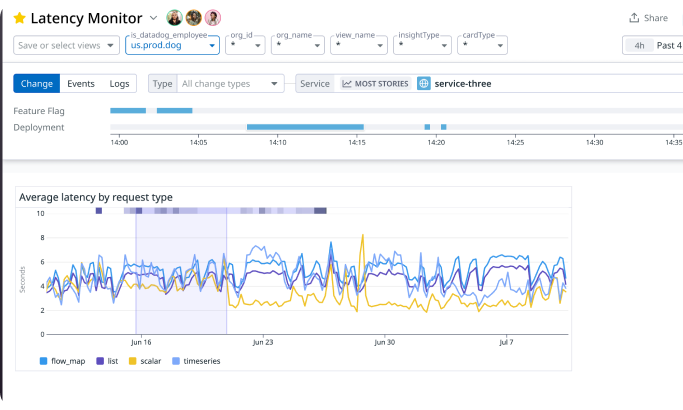683x410 pixels.
Task: Open the dashboard title chevron menu
Action: pyautogui.click(x=153, y=18)
